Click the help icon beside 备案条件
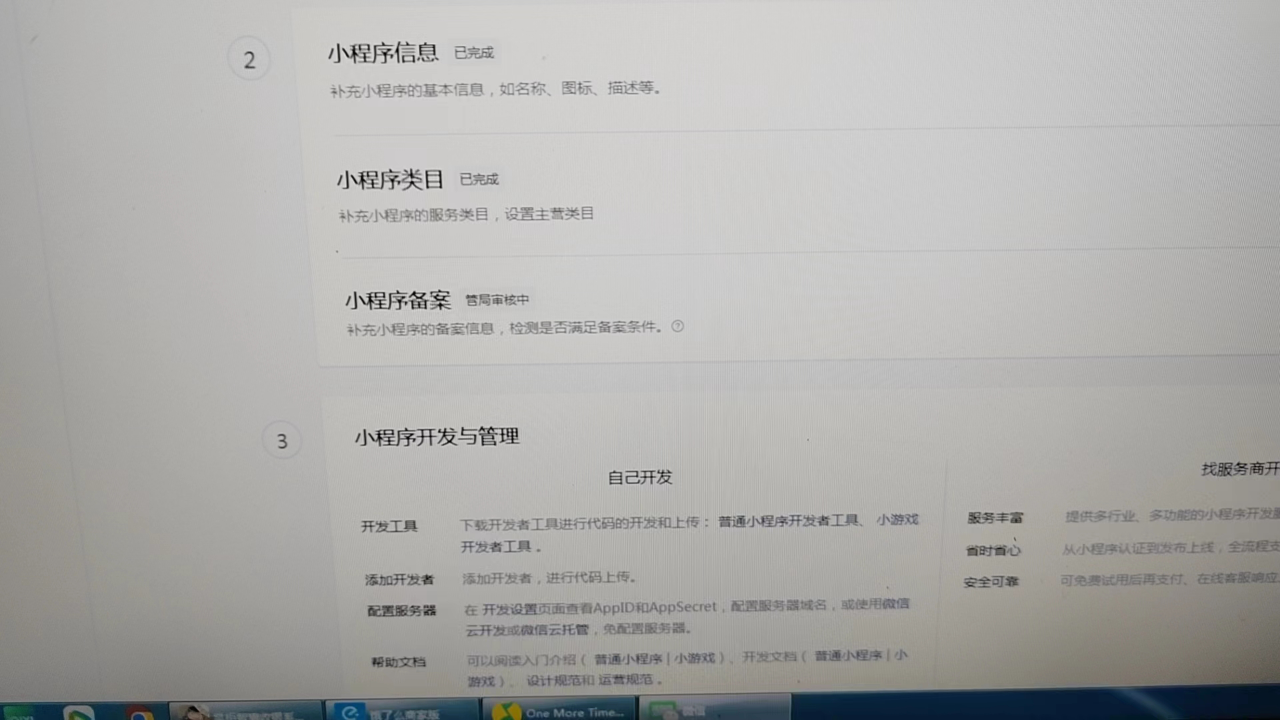1280x720 pixels. (678, 326)
